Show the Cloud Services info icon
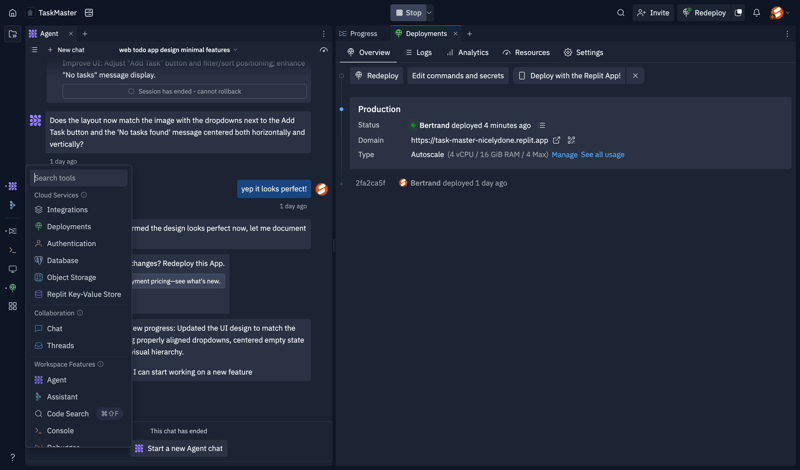Image resolution: width=800 pixels, height=470 pixels. pyautogui.click(x=84, y=195)
